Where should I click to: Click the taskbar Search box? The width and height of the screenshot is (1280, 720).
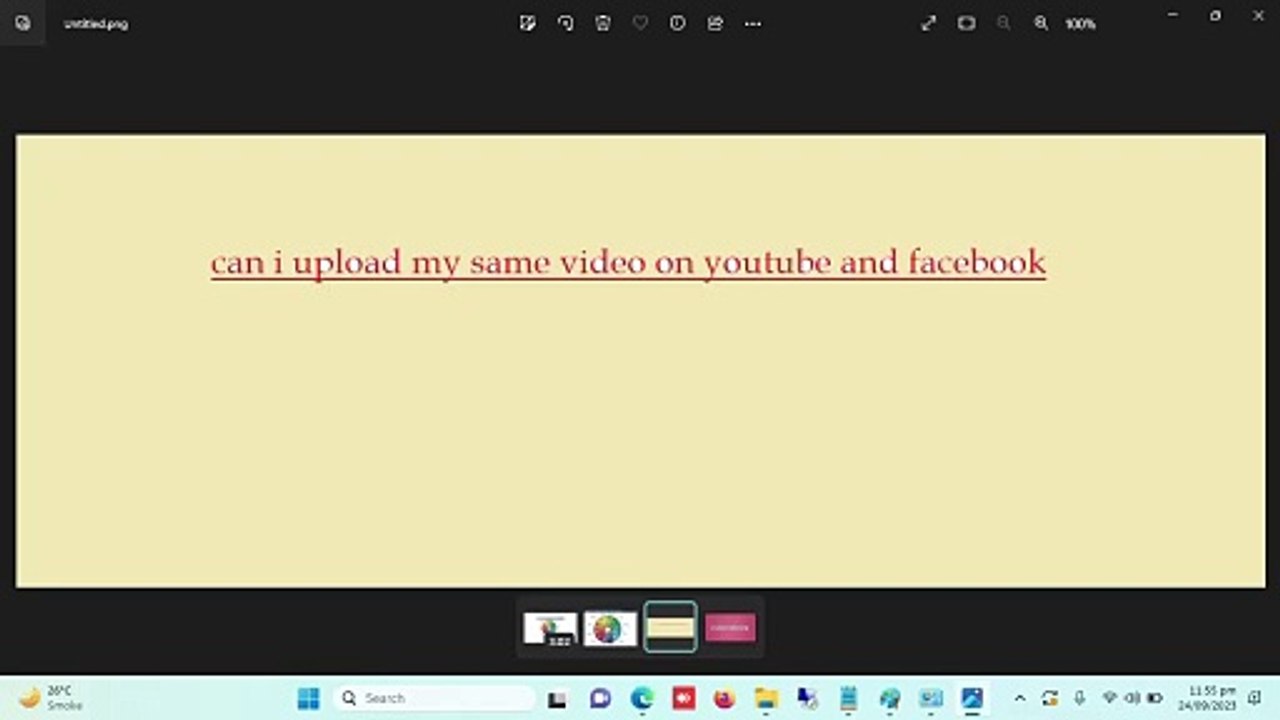(434, 698)
